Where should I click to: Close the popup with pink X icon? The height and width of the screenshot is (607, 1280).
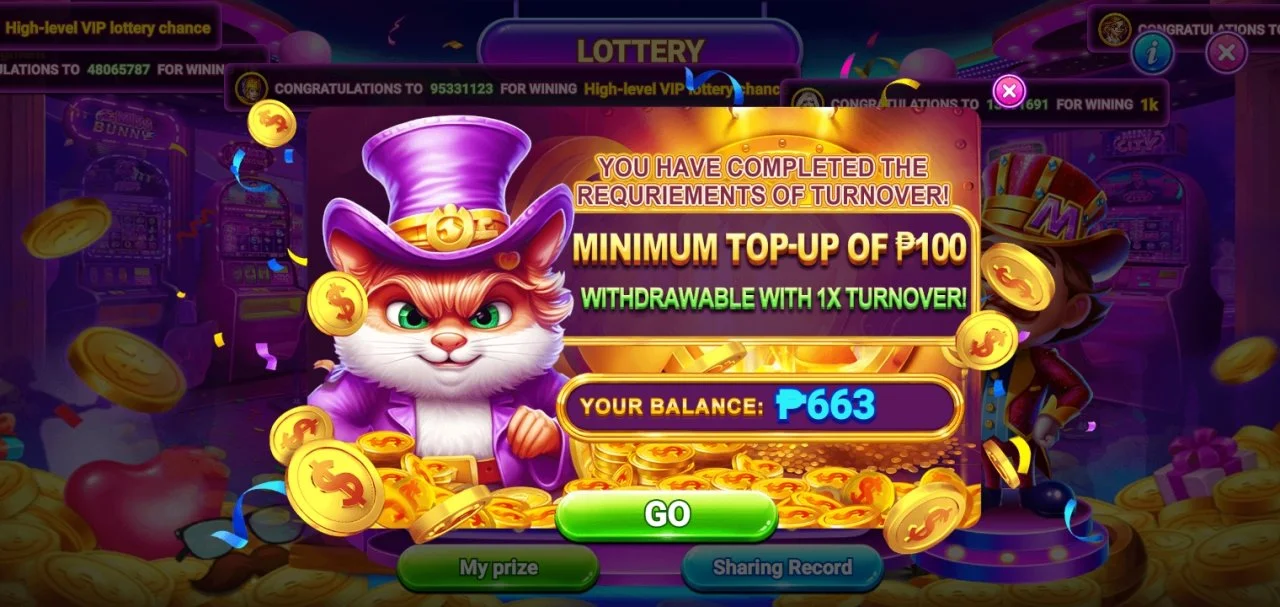pos(1009,92)
